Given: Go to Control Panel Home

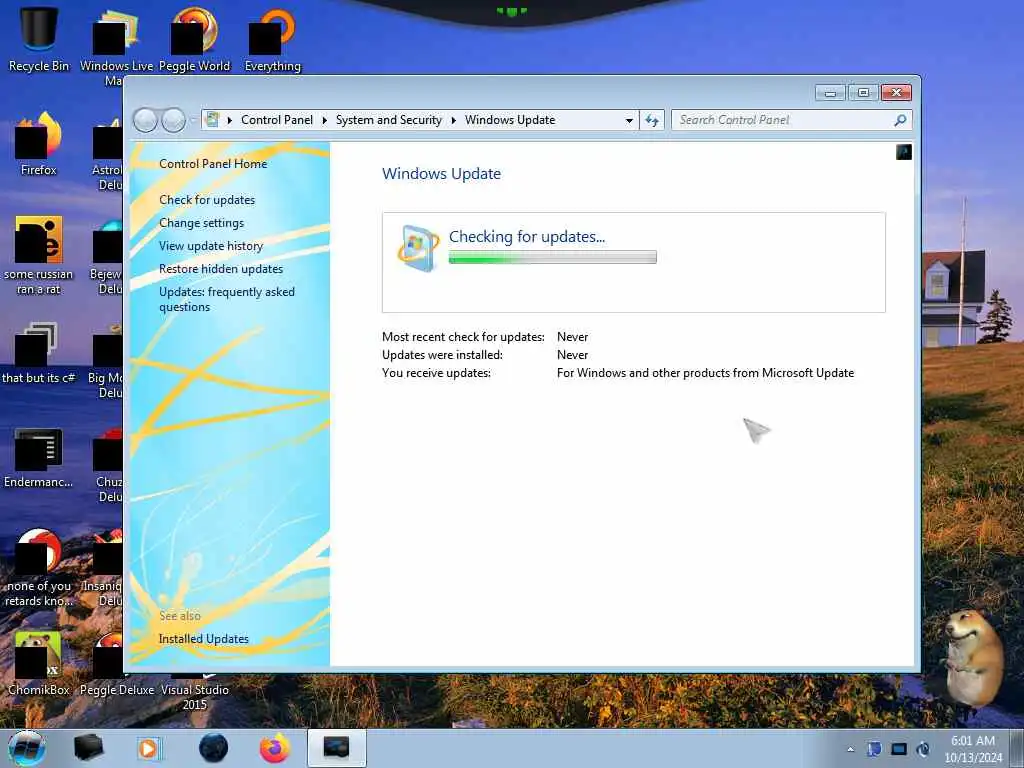Looking at the screenshot, I should click(213, 164).
